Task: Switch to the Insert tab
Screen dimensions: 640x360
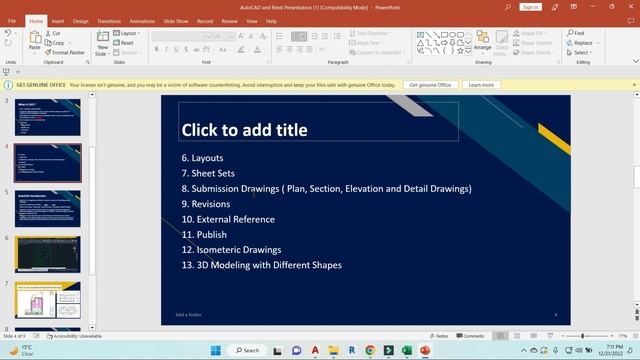Action: (58, 21)
